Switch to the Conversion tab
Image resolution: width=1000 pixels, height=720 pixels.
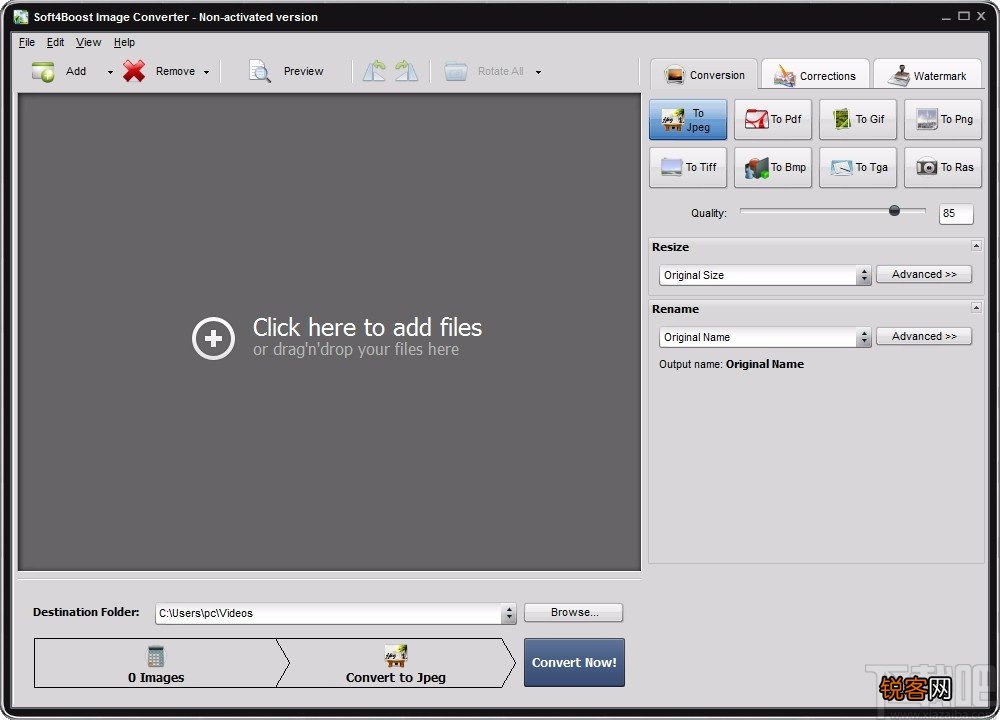[x=704, y=75]
